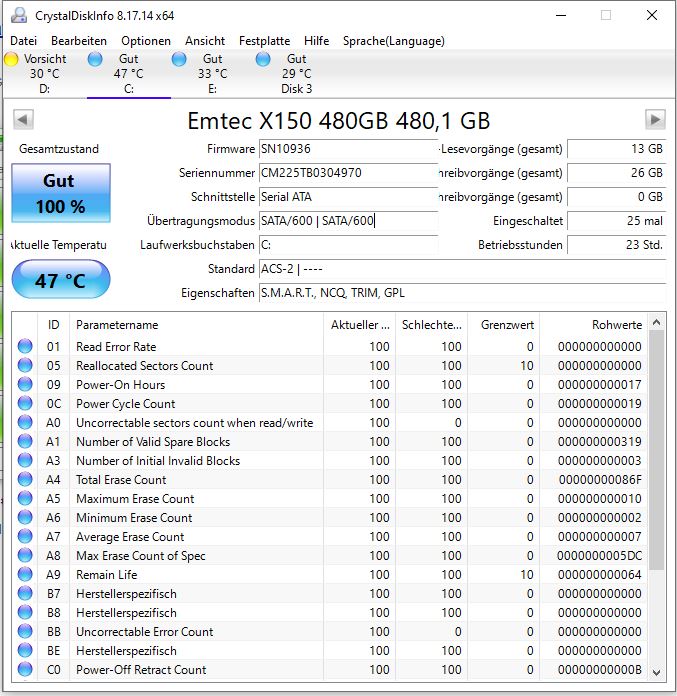The height and width of the screenshot is (696, 677).
Task: Click the scroll up arrow in SMART list
Action: click(x=657, y=323)
